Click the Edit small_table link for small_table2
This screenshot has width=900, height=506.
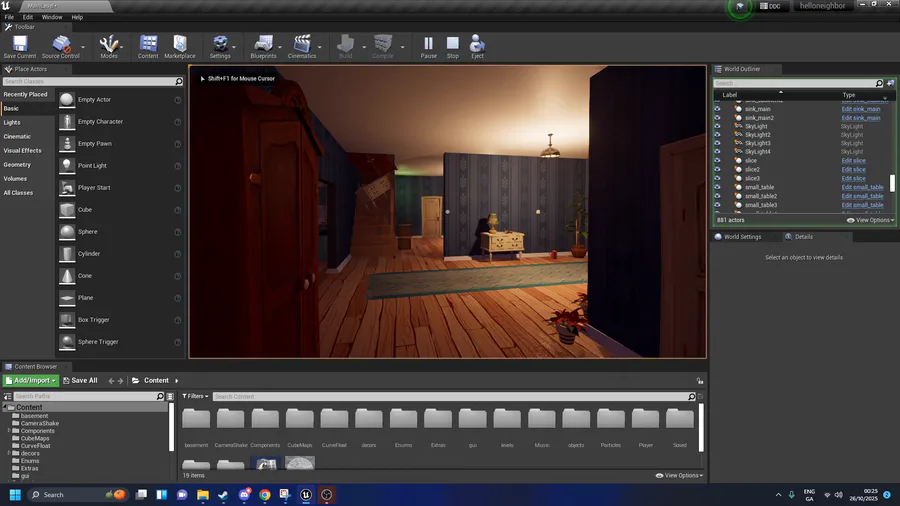(862, 196)
